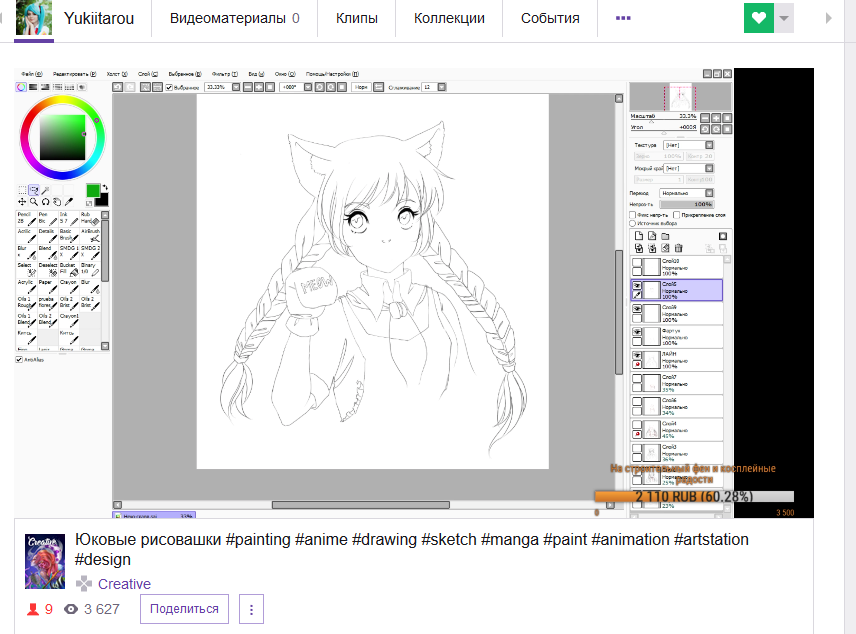856x634 pixels.
Task: Open the Yukiitarou channel name
Action: (99, 19)
